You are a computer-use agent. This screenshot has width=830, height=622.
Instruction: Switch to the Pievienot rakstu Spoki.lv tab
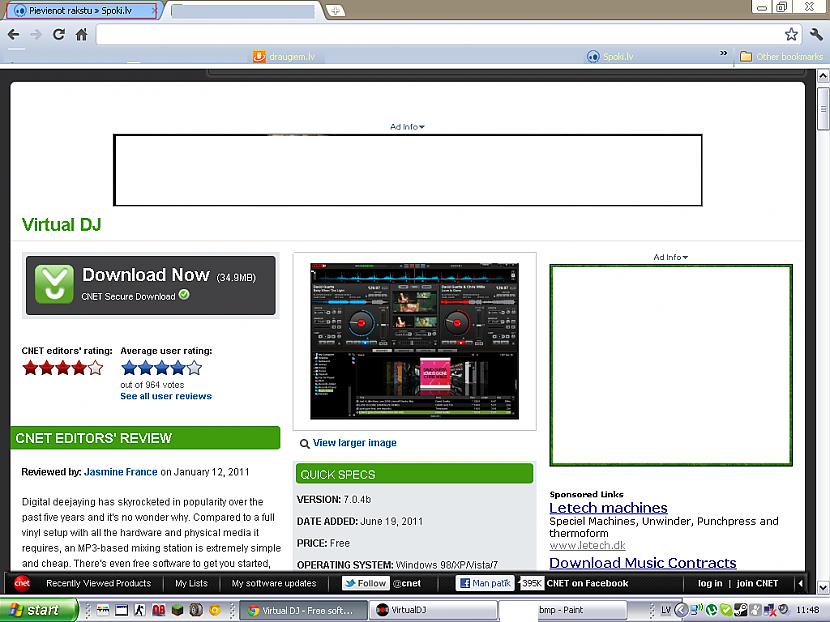[81, 11]
